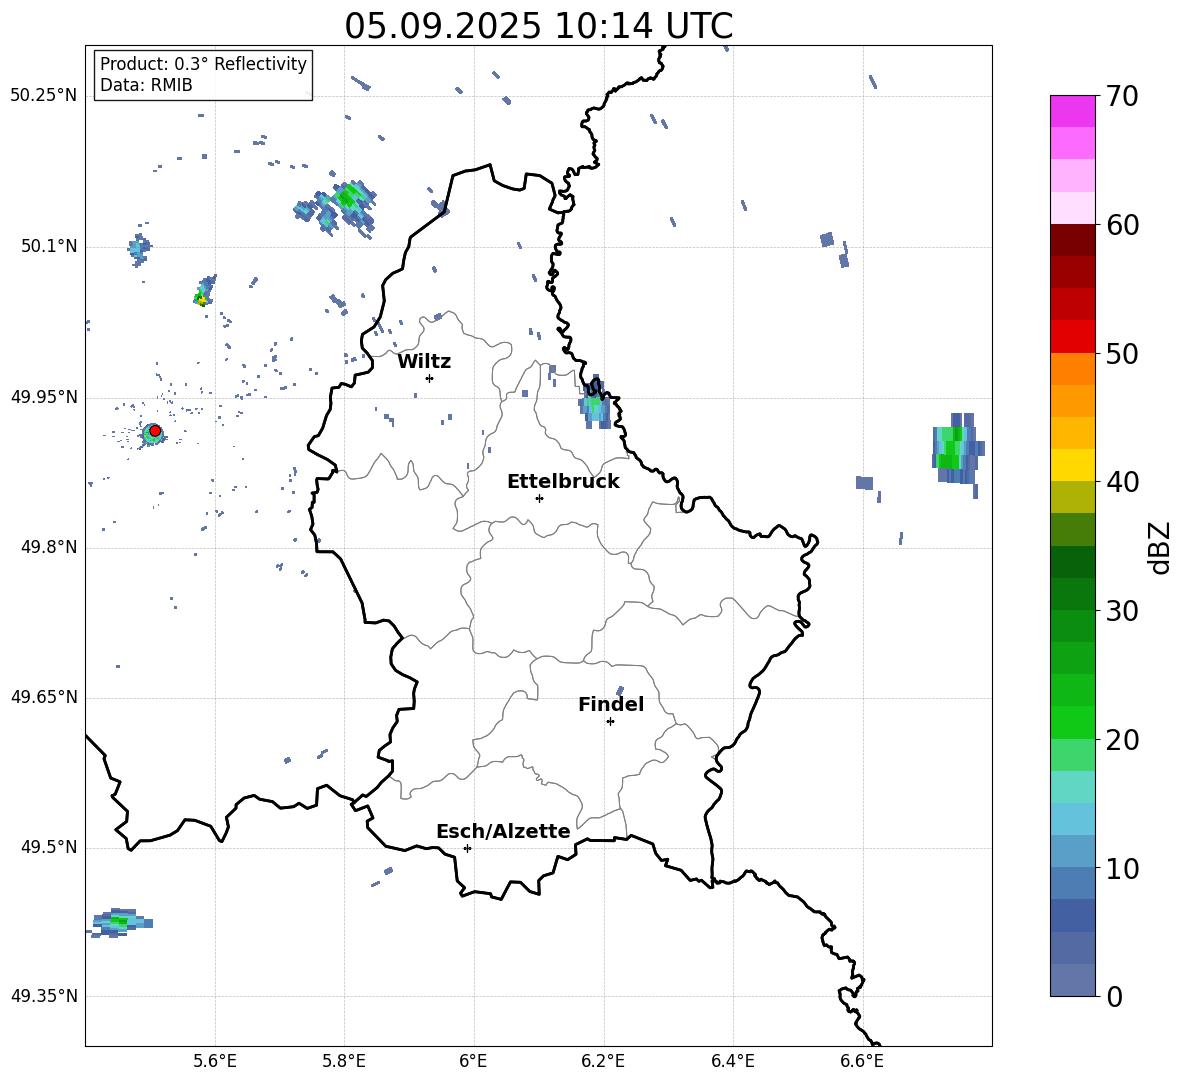The width and height of the screenshot is (1184, 1081).
Task: Click the echo cell in the bottom-left corner
Action: [121, 922]
